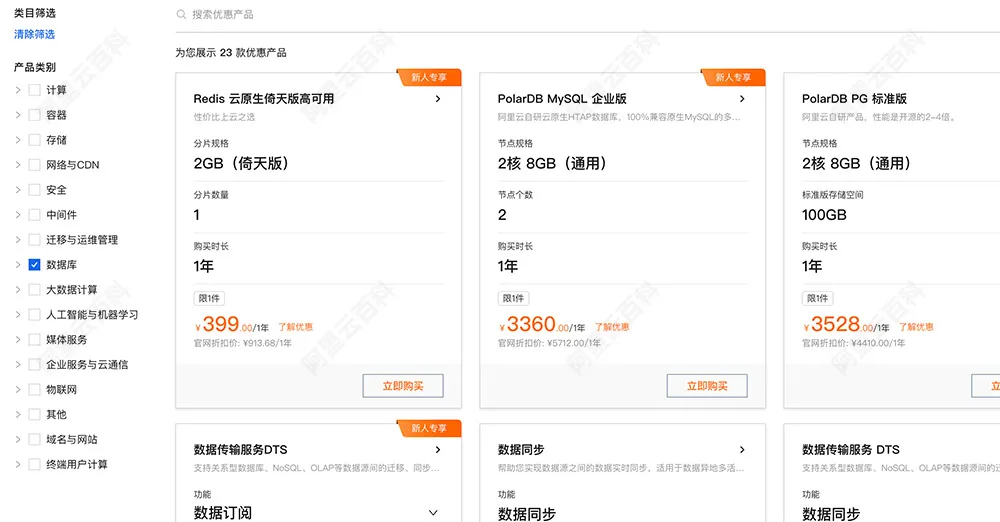Enable the 安全 checkbox
This screenshot has height=522, width=1000.
[x=34, y=190]
